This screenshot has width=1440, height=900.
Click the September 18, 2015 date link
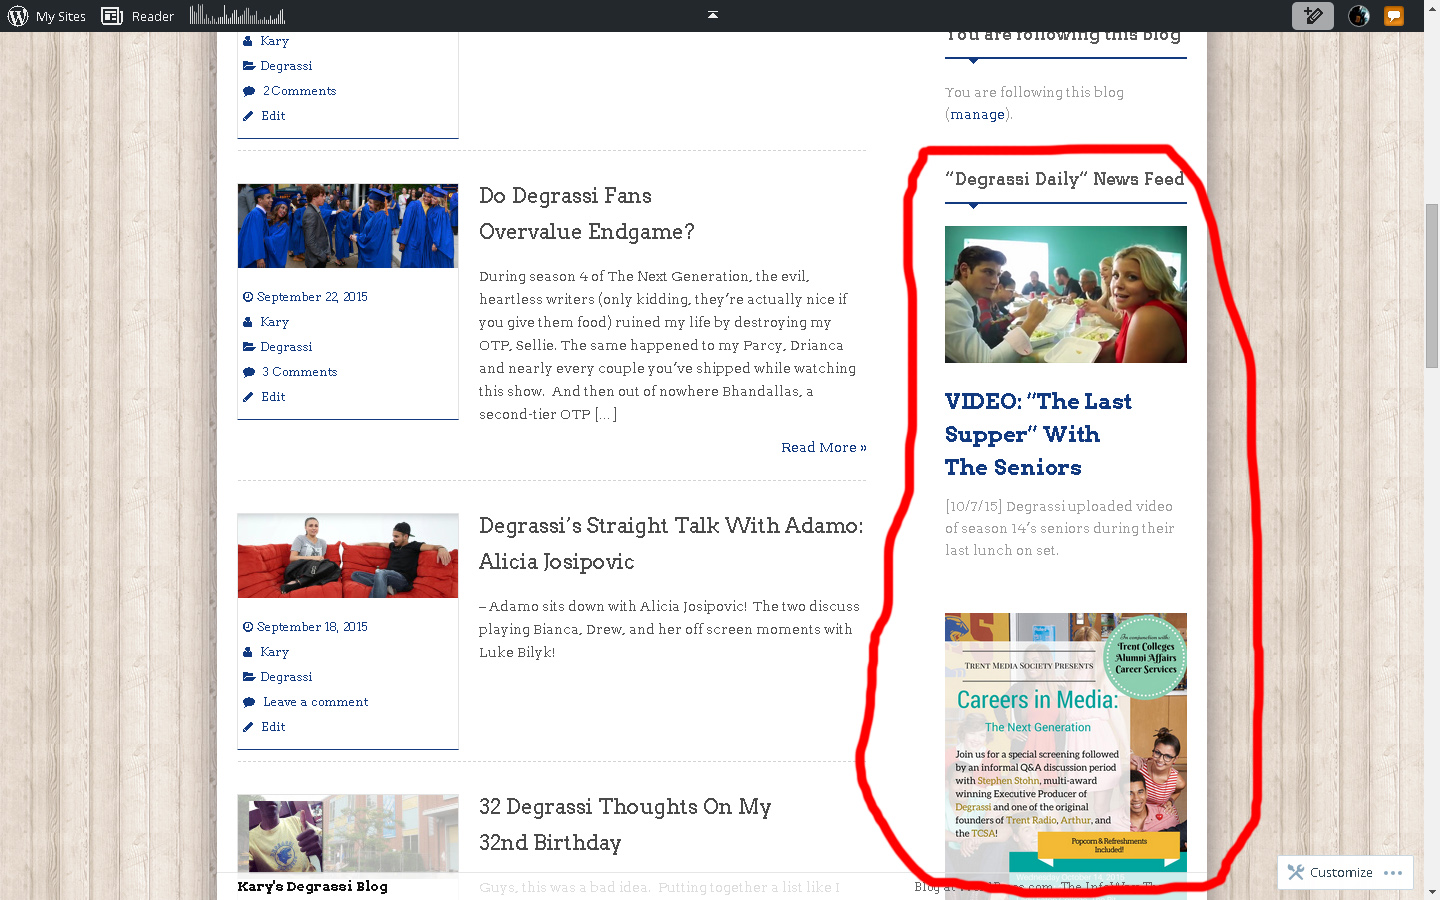(312, 627)
